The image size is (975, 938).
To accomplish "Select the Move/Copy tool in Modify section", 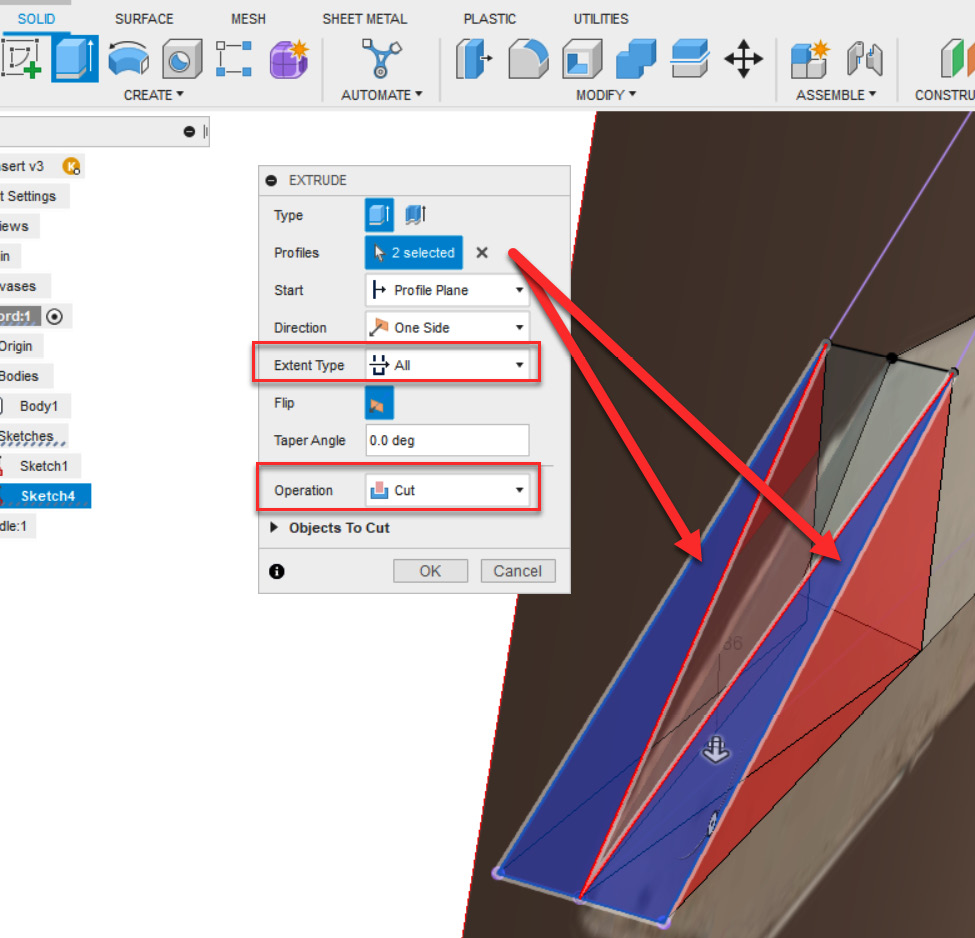I will click(x=744, y=58).
